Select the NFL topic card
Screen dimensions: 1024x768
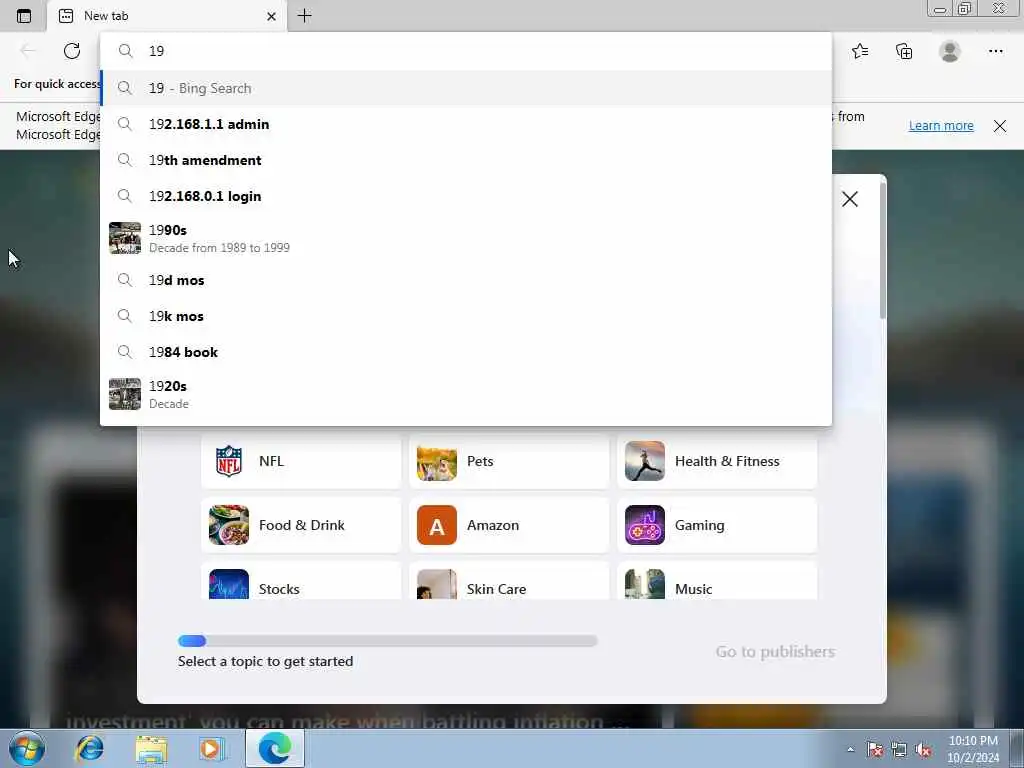point(301,461)
